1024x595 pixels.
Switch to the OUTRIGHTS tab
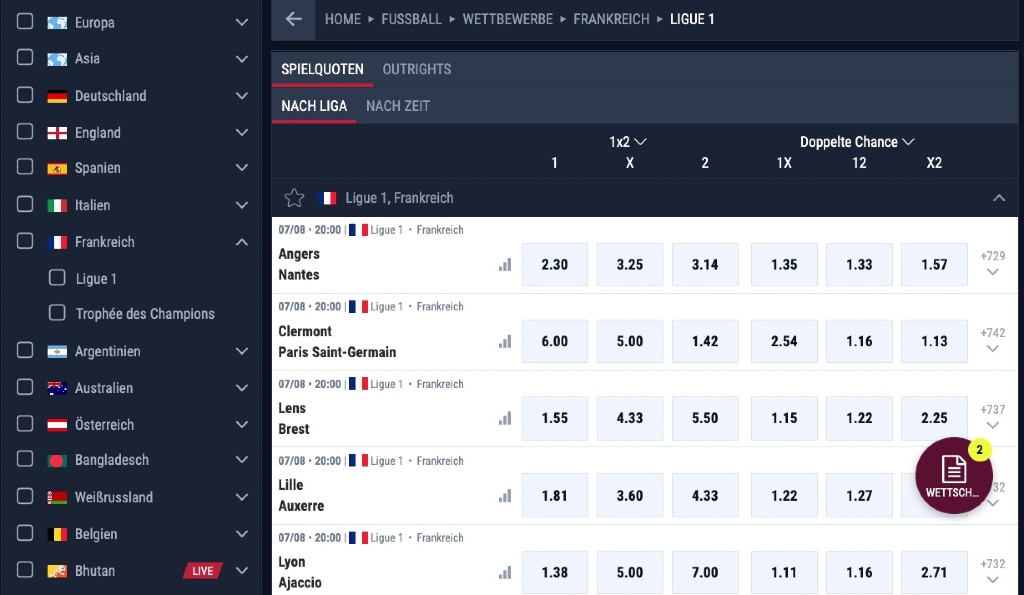(417, 69)
